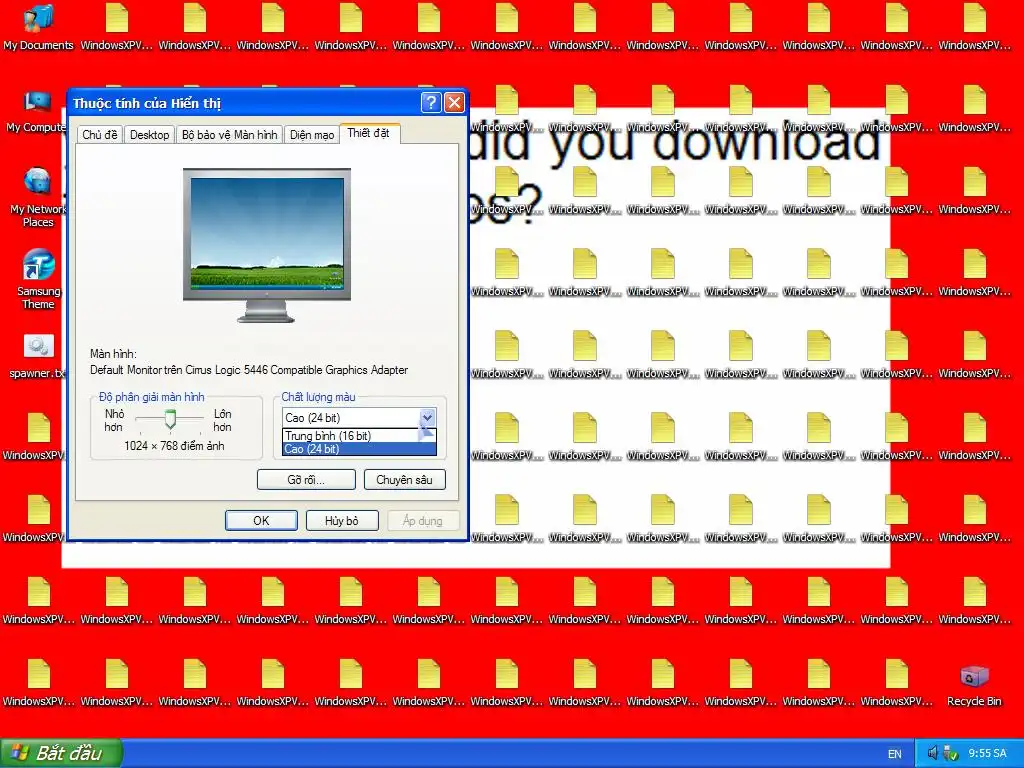Viewport: 1024px width, 768px height.
Task: Switch to the Diện mạo tab
Action: [x=312, y=135]
